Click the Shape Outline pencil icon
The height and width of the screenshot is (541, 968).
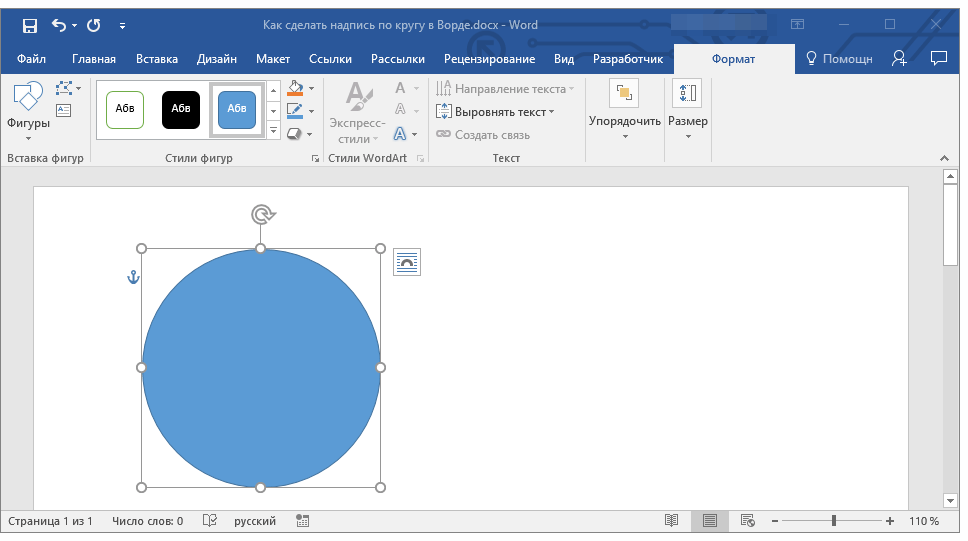pyautogui.click(x=295, y=111)
